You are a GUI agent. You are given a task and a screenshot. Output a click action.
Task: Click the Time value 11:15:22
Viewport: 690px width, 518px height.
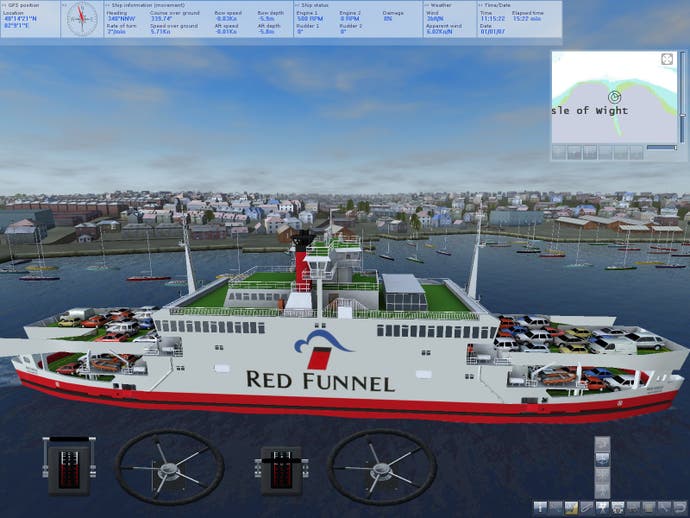click(493, 19)
